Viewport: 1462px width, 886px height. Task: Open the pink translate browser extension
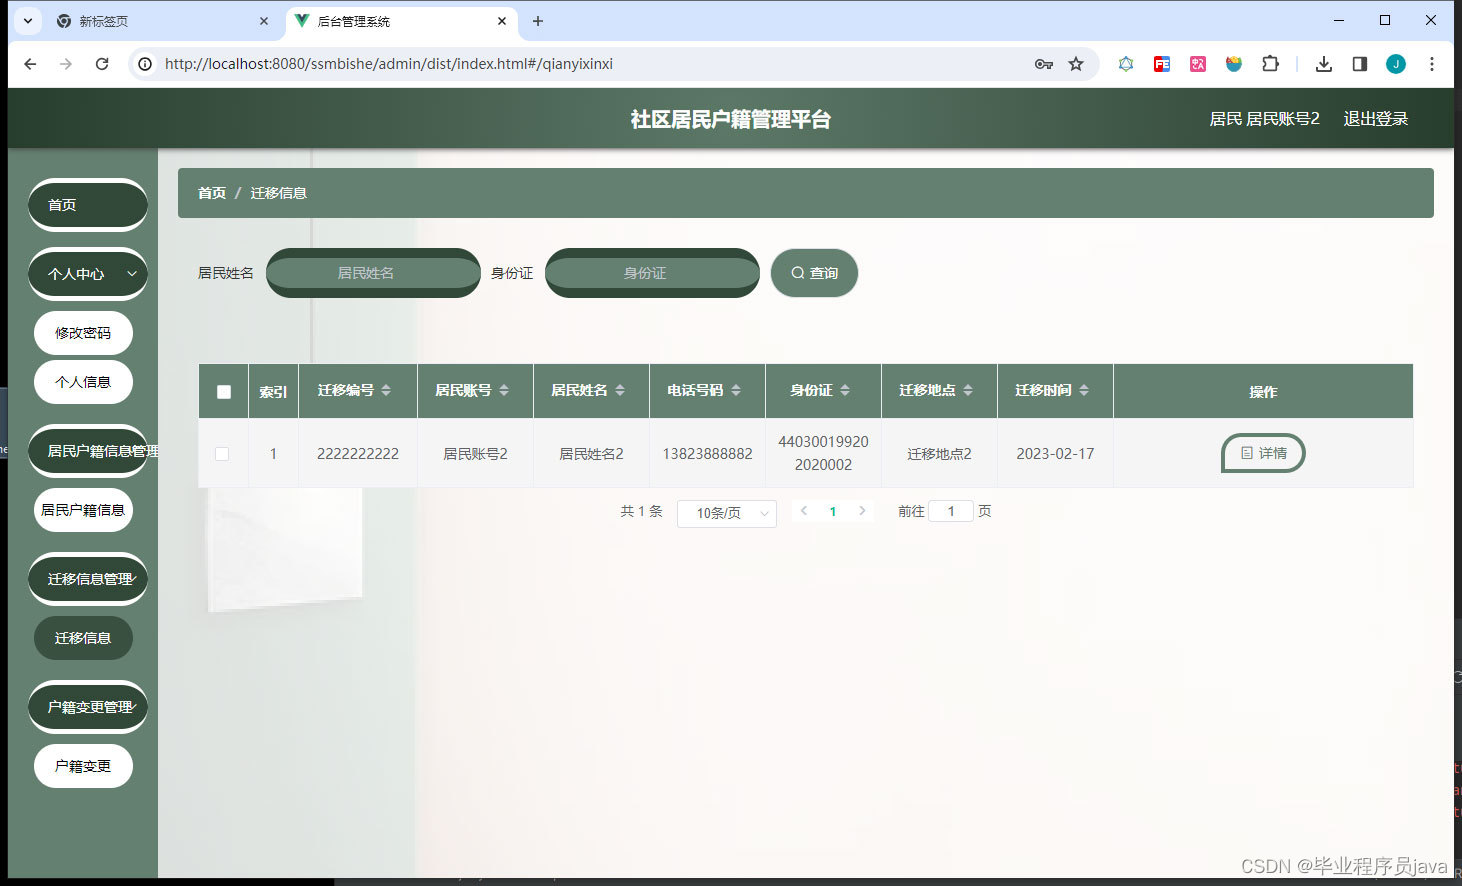click(1198, 64)
